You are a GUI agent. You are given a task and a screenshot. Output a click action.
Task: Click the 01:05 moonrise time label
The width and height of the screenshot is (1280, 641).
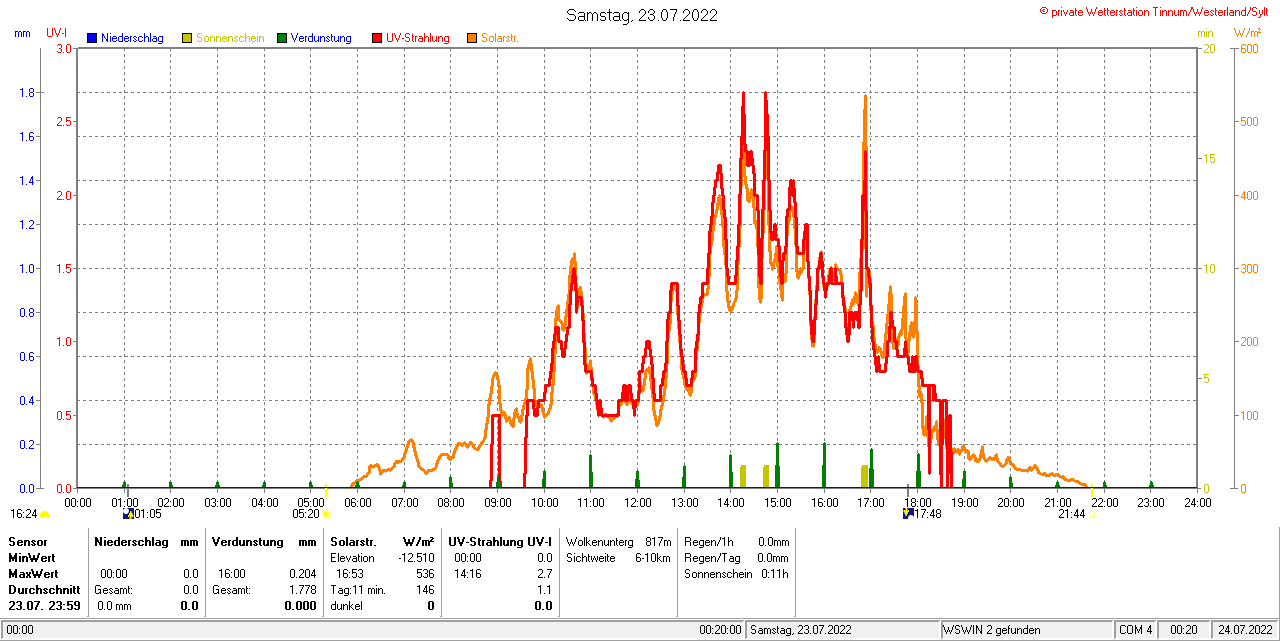148,514
